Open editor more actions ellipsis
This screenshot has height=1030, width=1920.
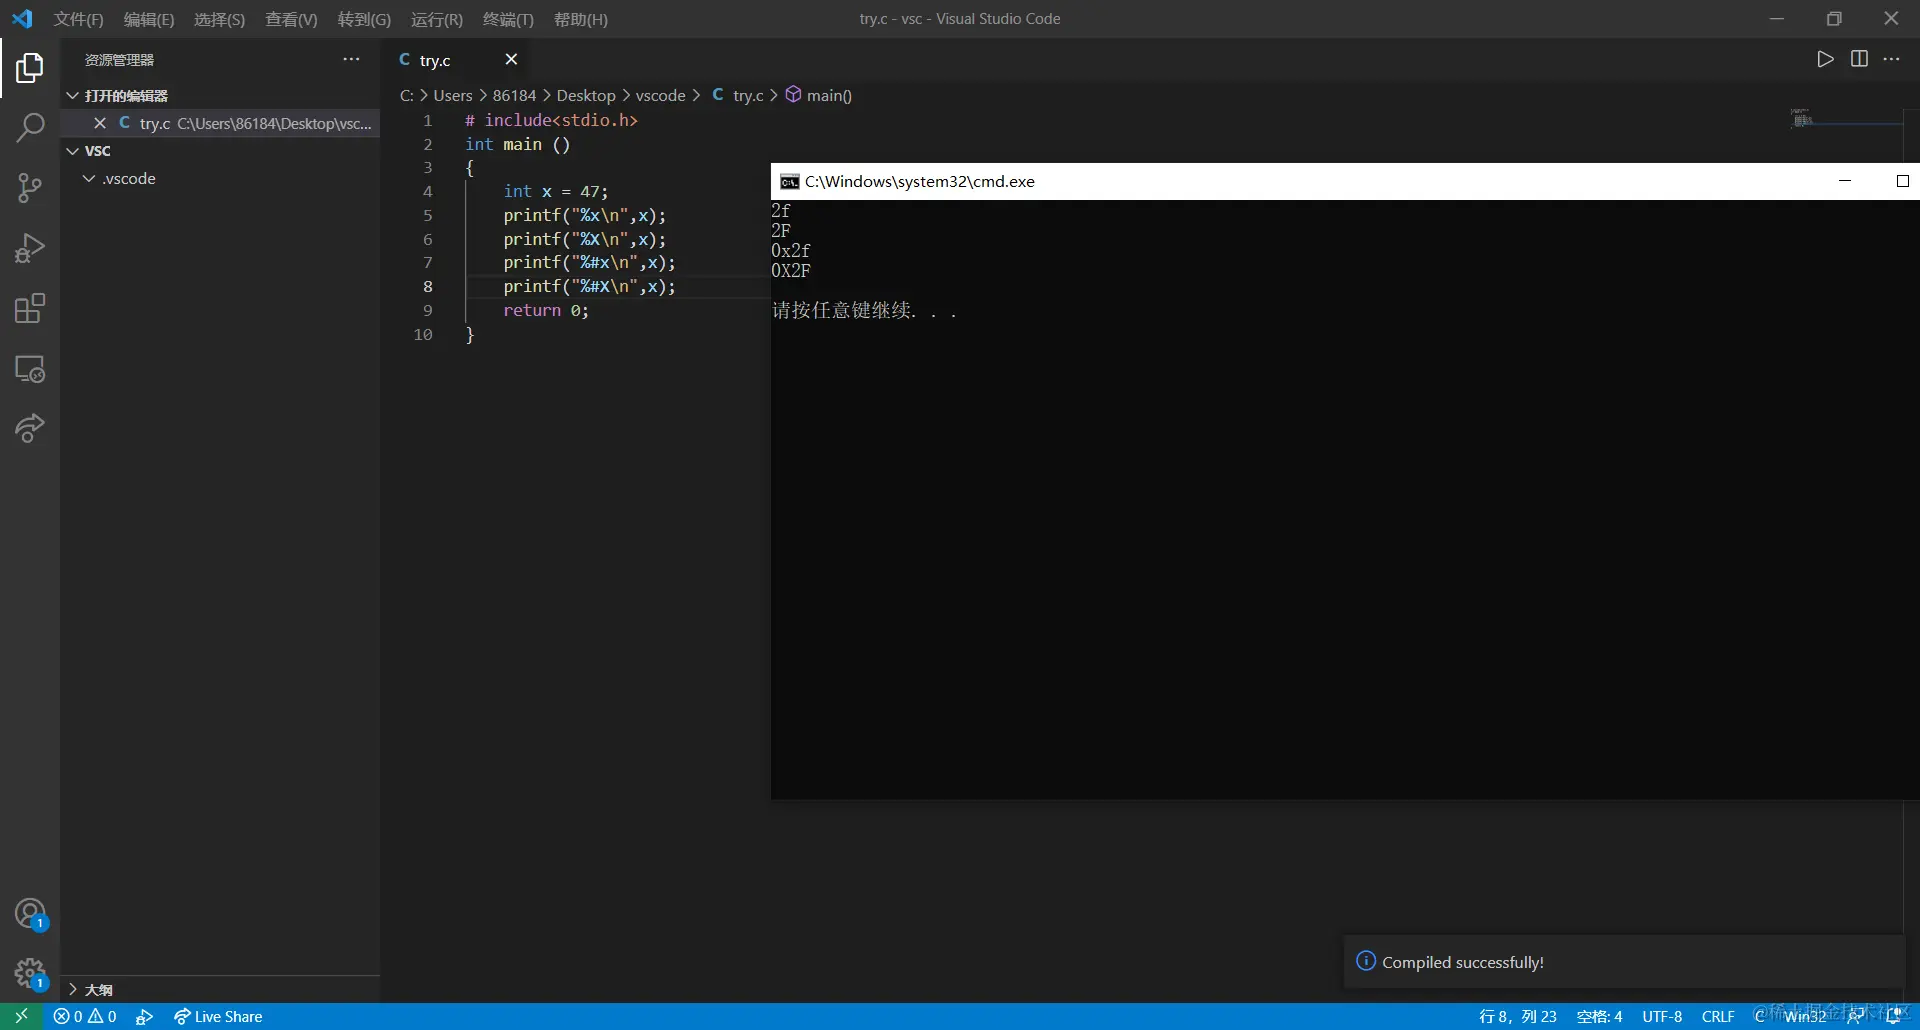pyautogui.click(x=1892, y=59)
